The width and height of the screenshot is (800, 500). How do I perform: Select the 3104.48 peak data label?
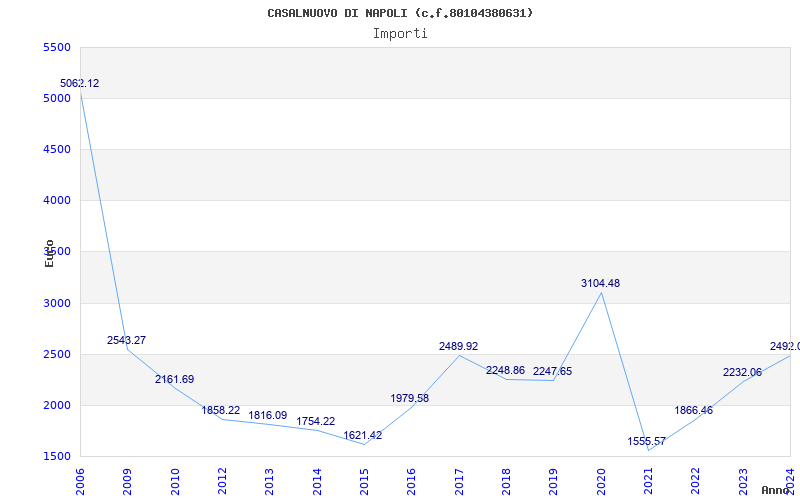tap(601, 284)
